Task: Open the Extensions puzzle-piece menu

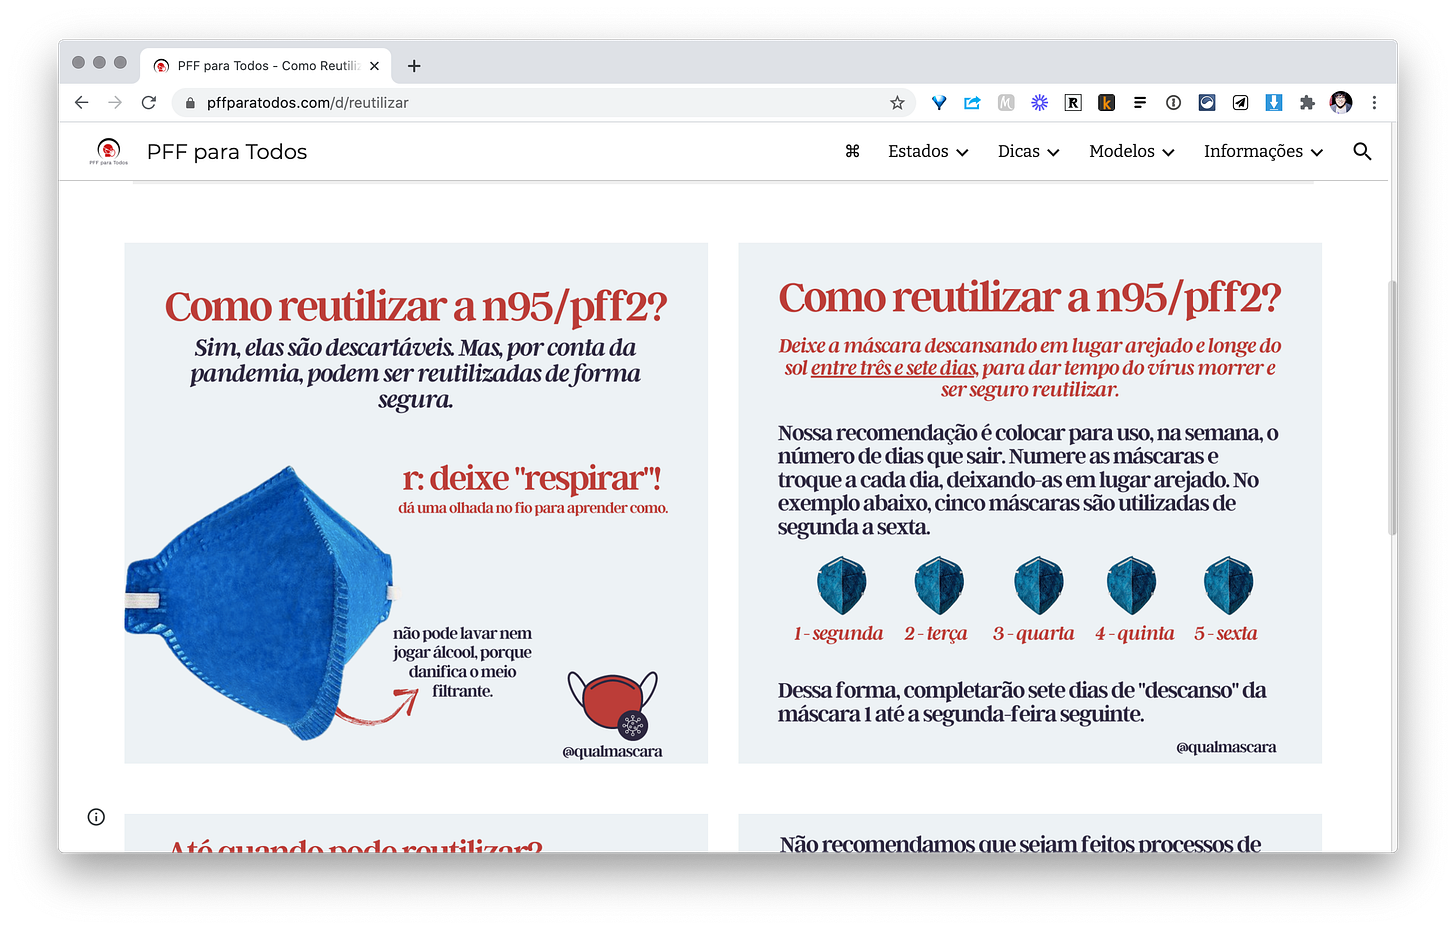Action: coord(1307,103)
